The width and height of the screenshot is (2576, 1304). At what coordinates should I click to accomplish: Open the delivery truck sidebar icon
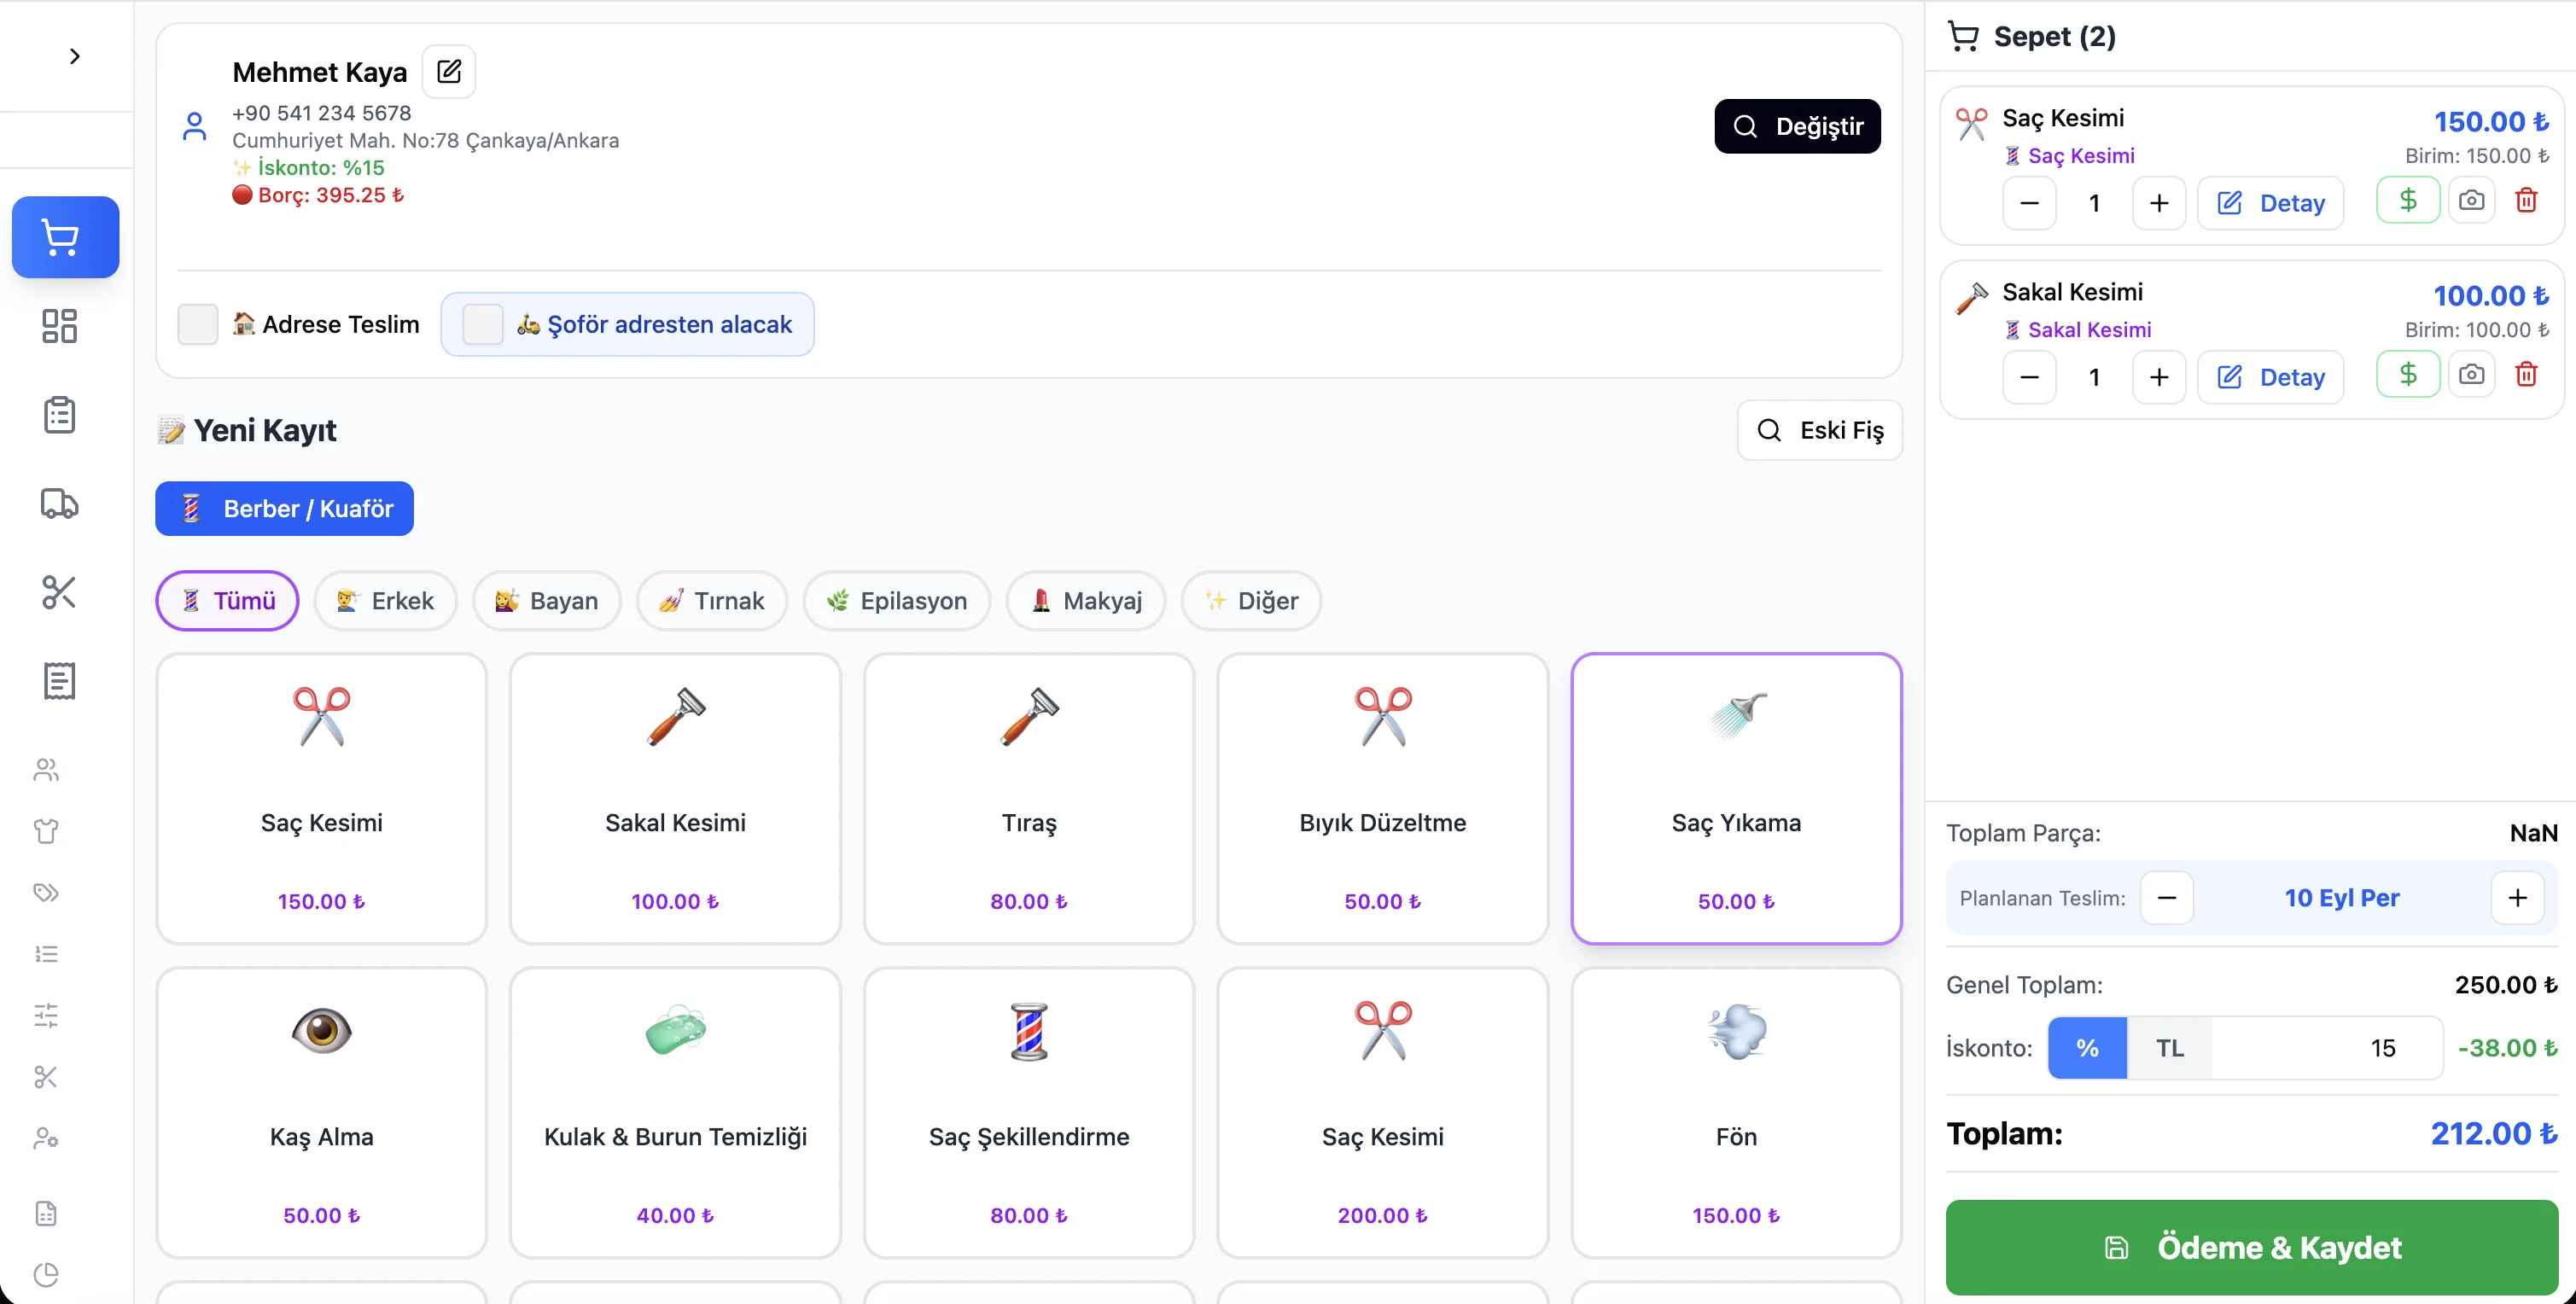tap(59, 503)
